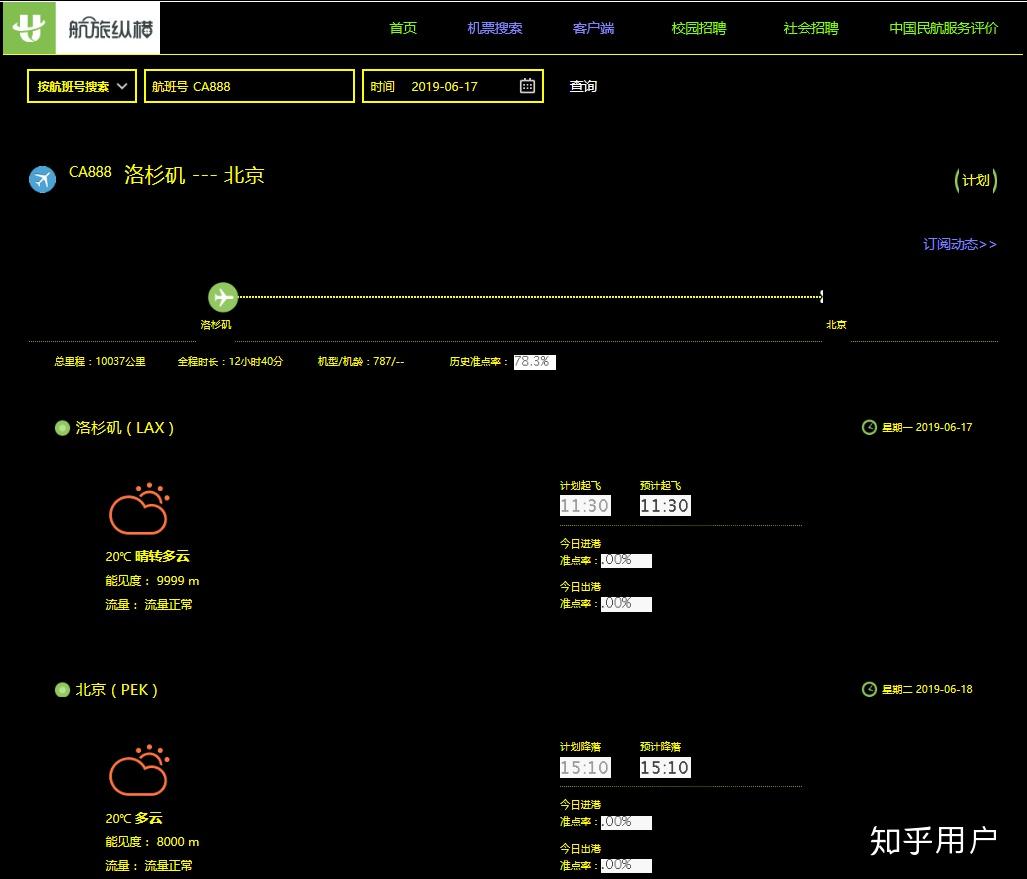The height and width of the screenshot is (879, 1027).
Task: Click the Beijing weather cloud icon
Action: [139, 770]
